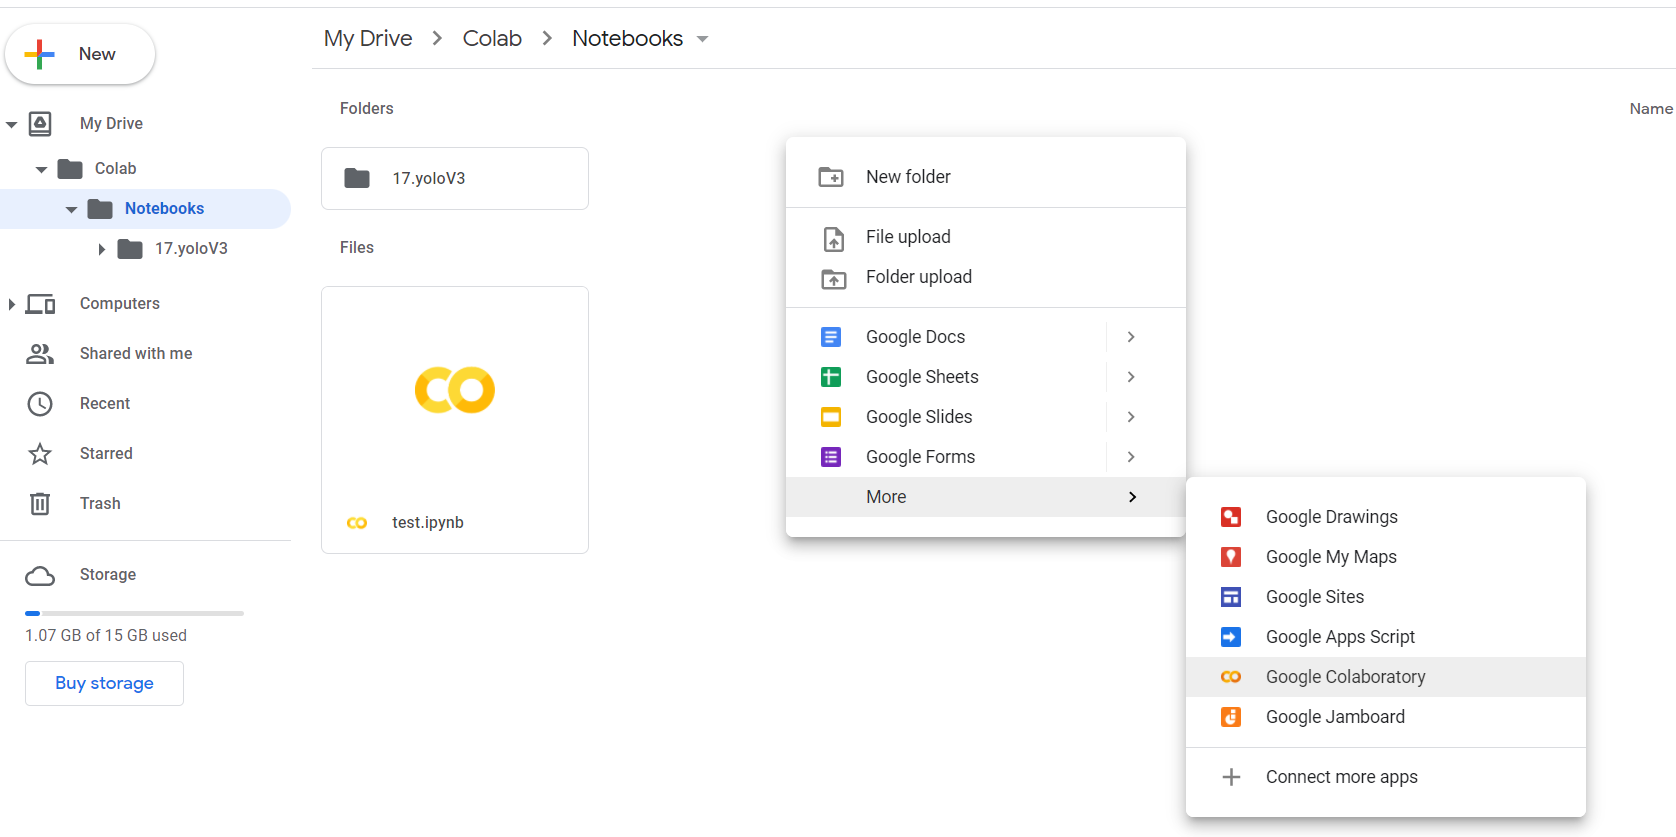Expand the Computers section arrow

pyautogui.click(x=11, y=304)
